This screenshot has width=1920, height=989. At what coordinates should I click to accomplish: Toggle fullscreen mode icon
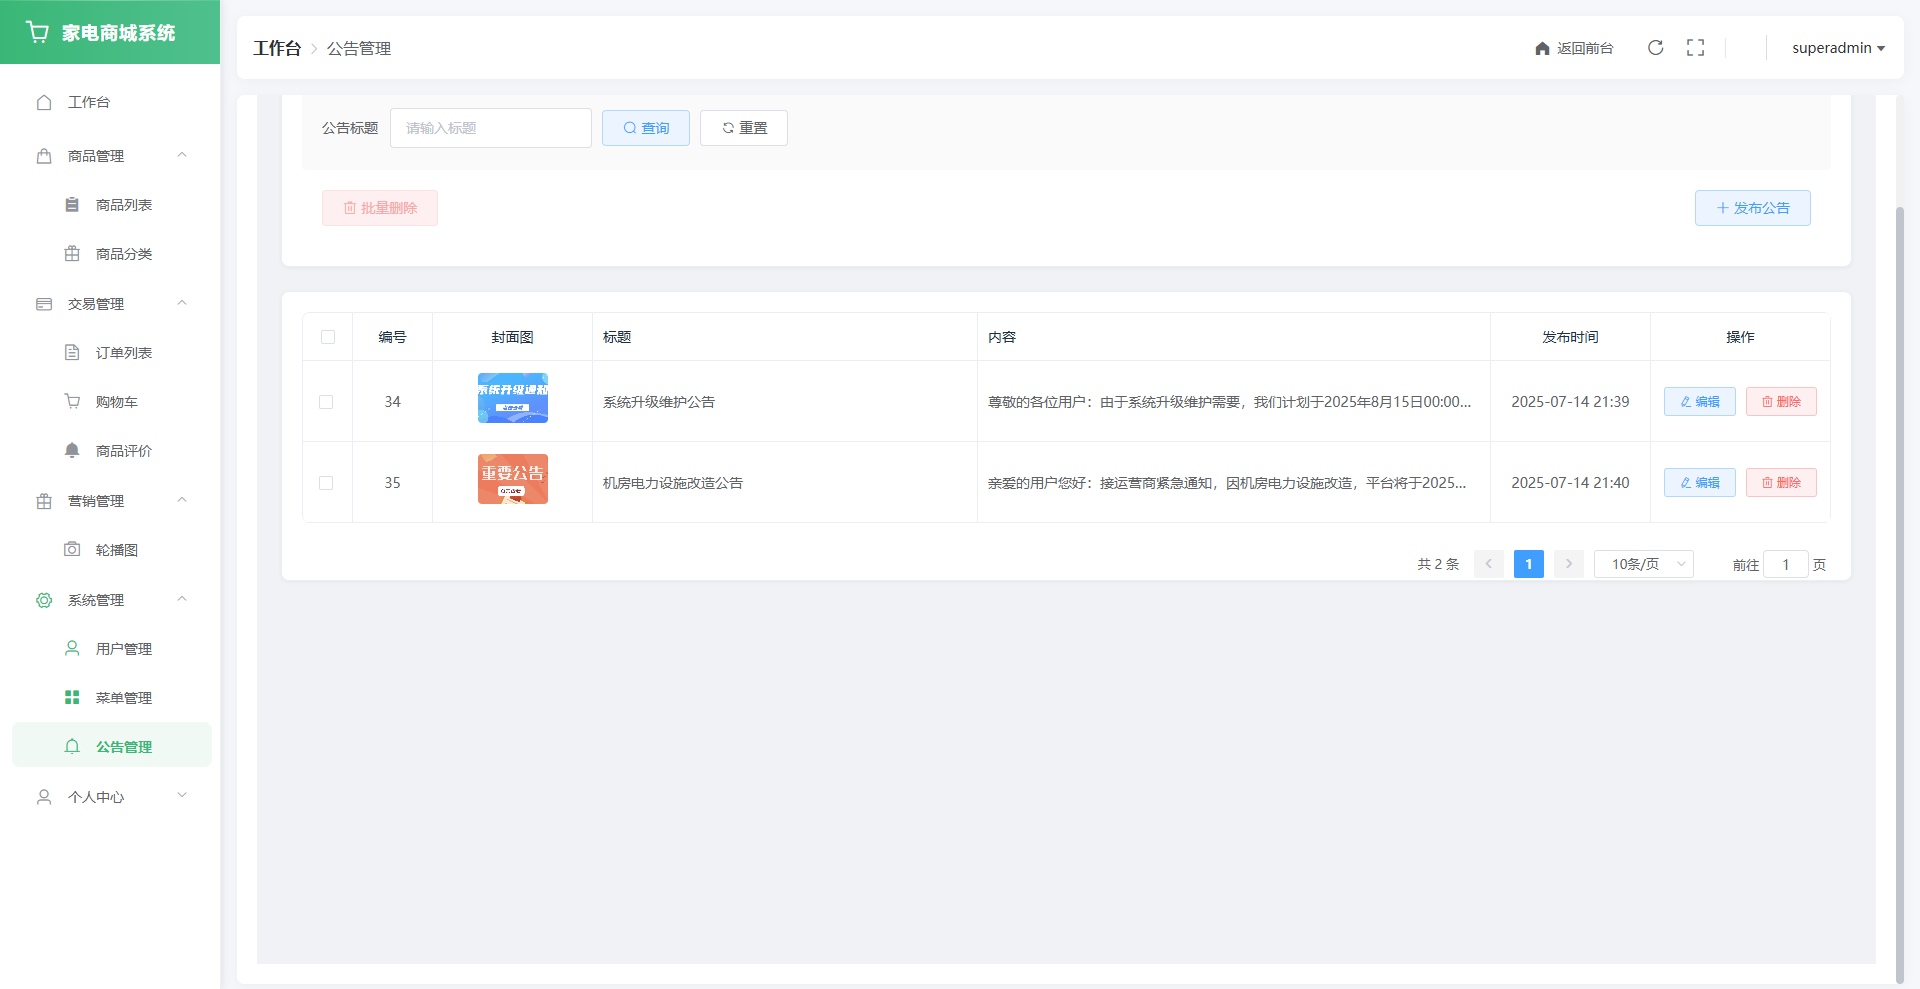1695,48
